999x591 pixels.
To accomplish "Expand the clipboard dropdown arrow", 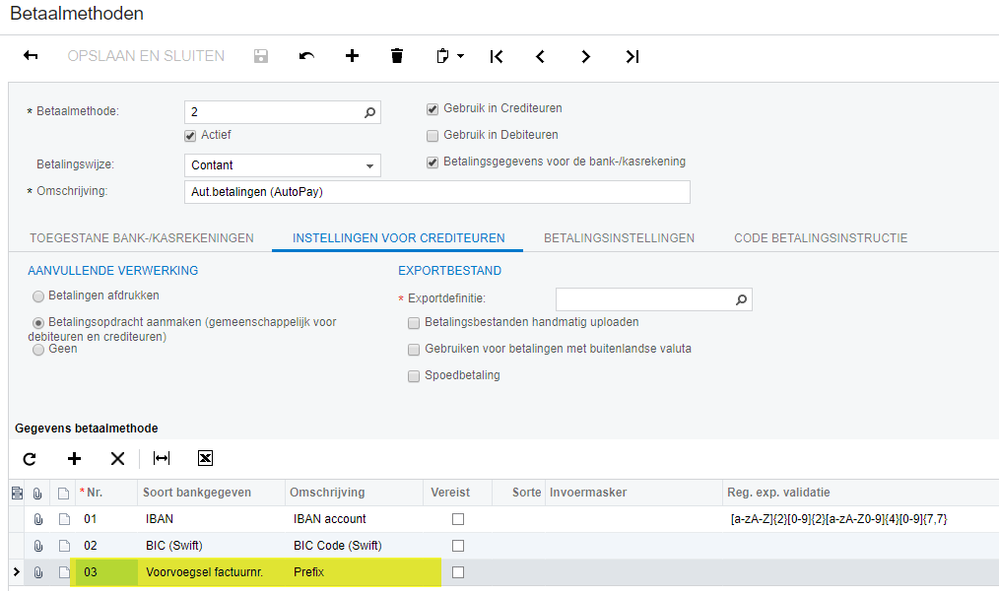I will (461, 57).
